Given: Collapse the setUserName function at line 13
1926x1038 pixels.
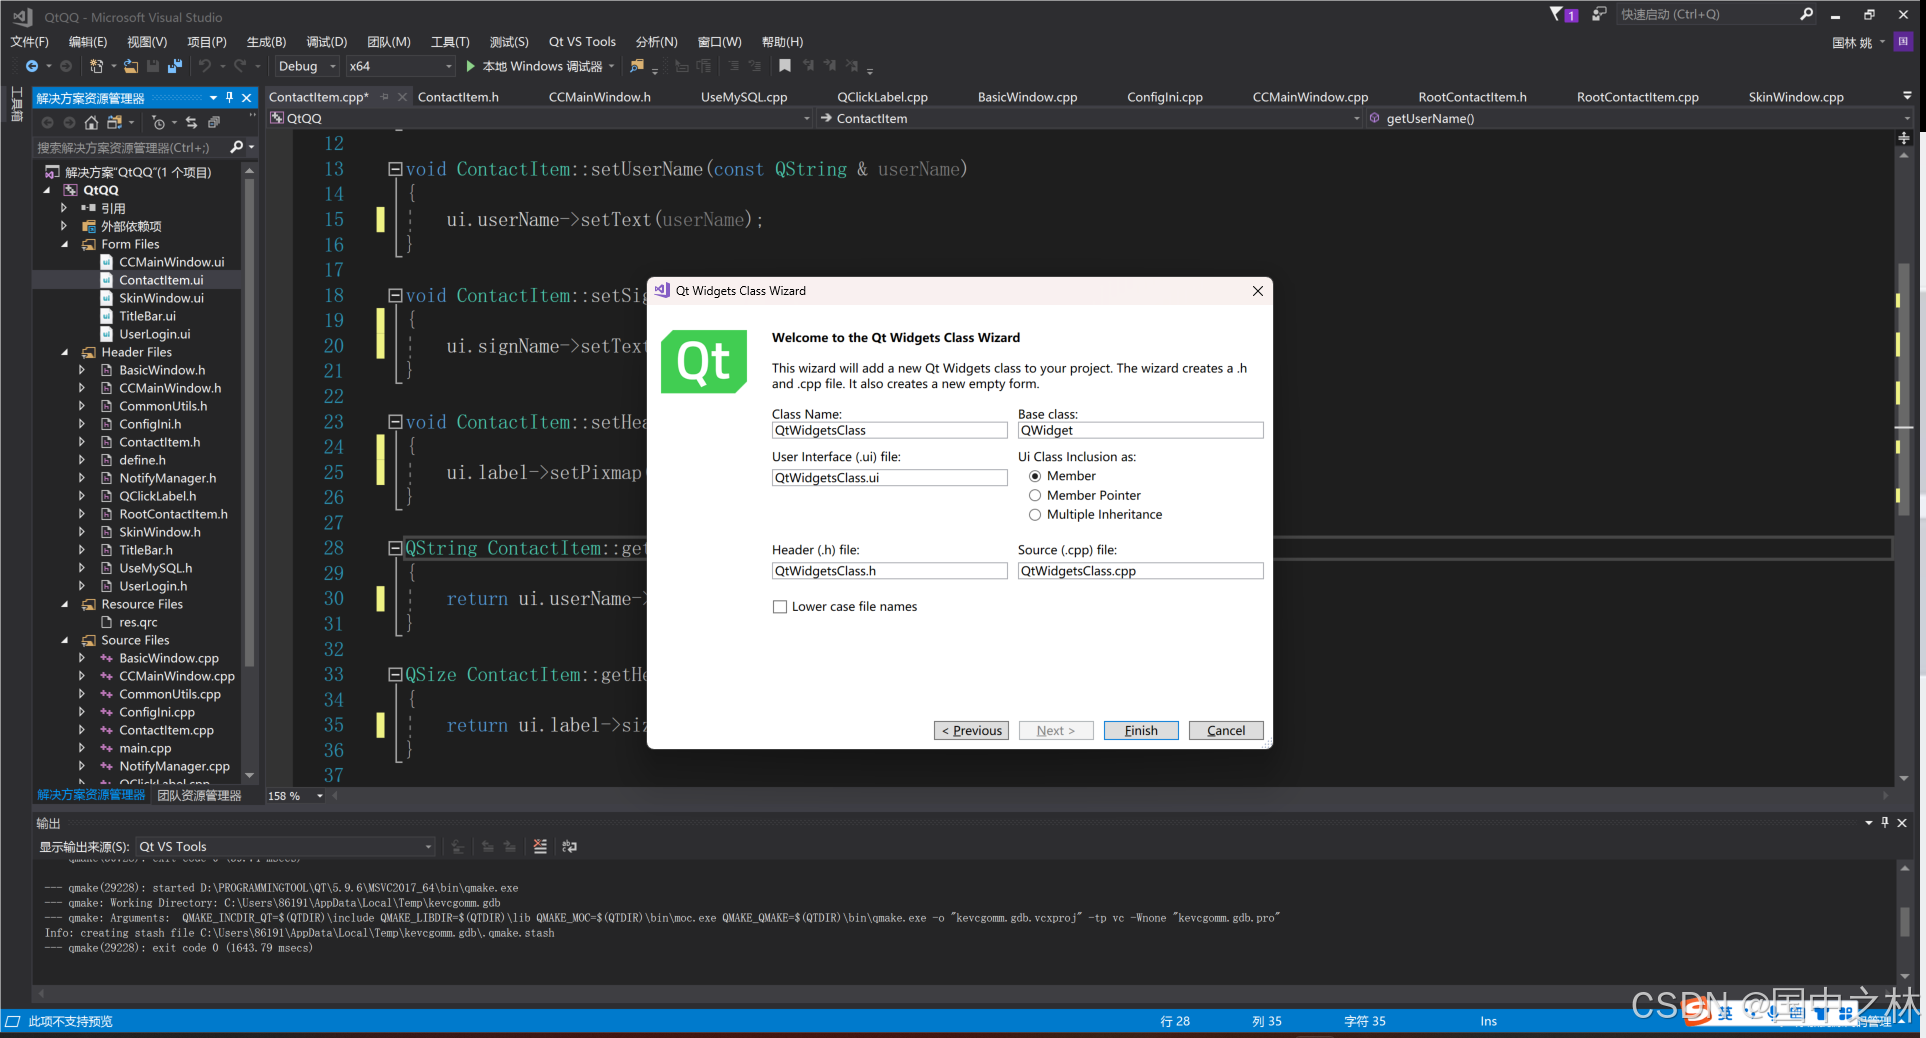Looking at the screenshot, I should coord(395,169).
